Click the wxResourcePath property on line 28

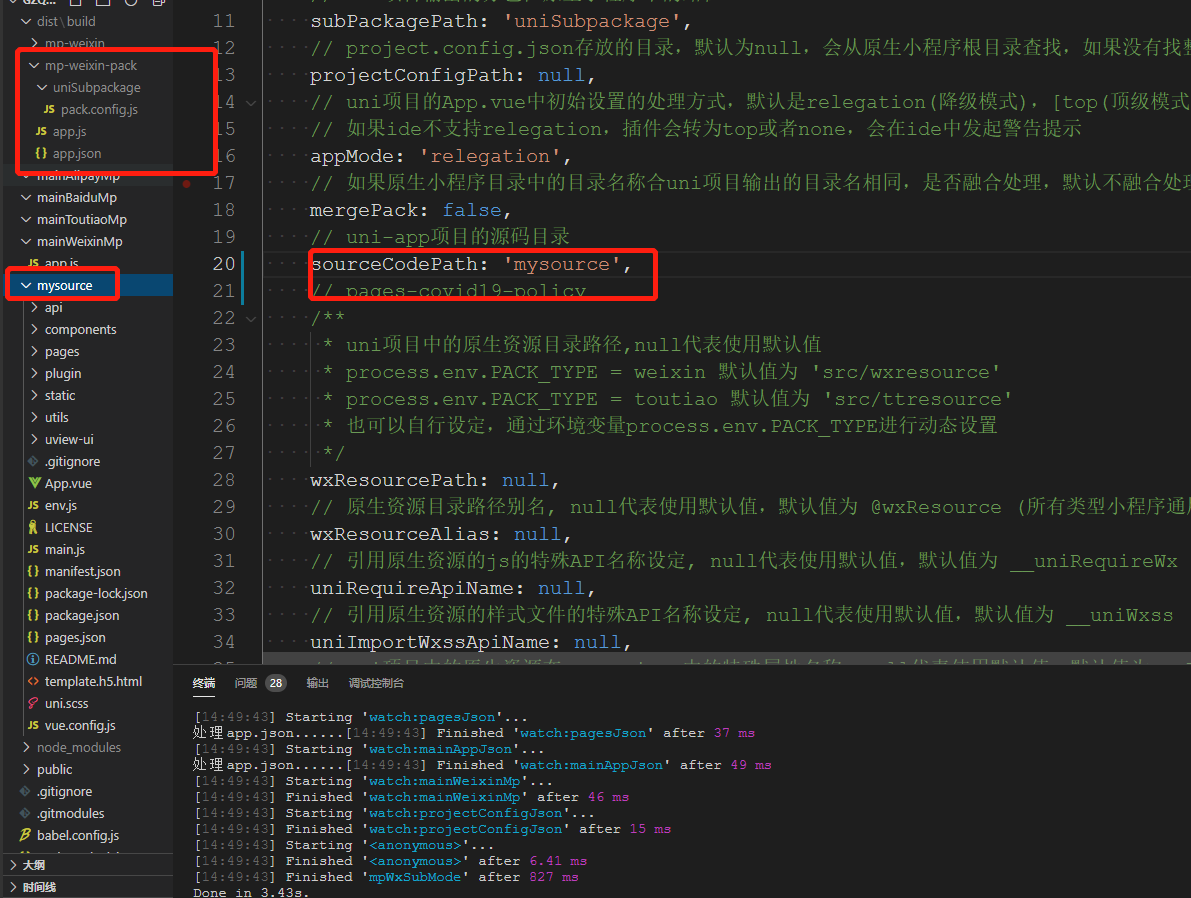[399, 480]
